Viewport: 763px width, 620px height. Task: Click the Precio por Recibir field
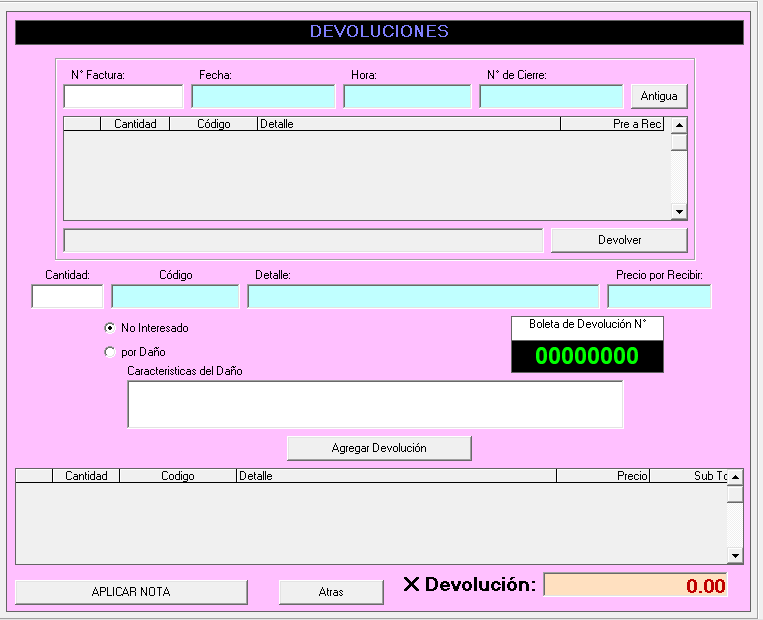coord(659,297)
